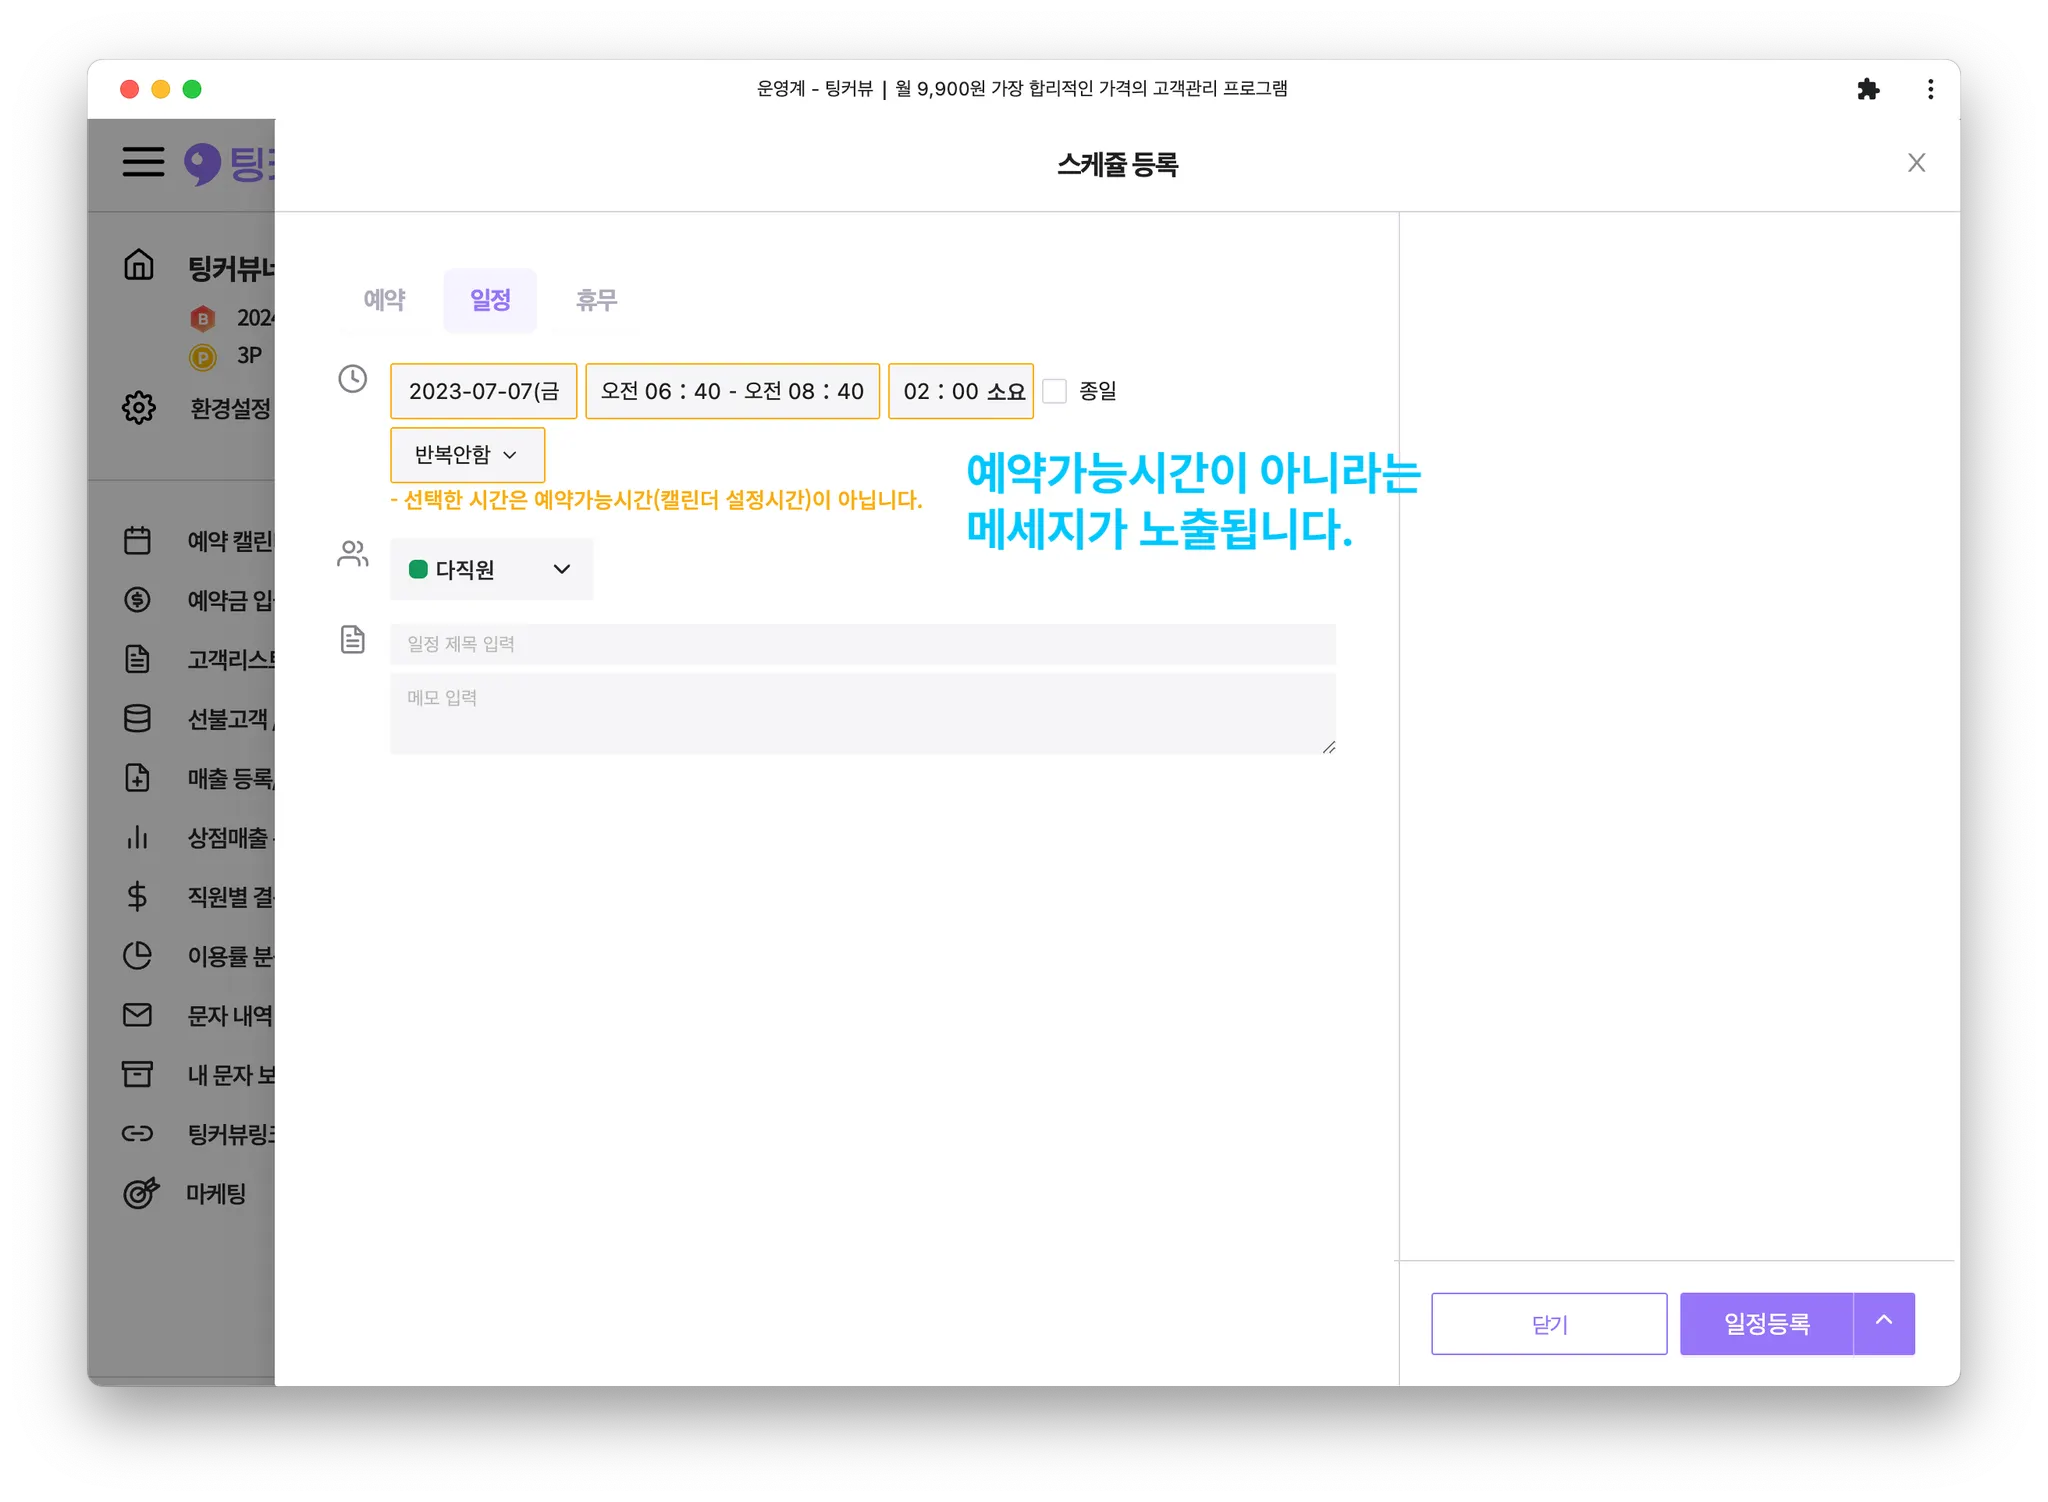
Task: Open the 2023-07-07 date field
Action: (483, 391)
